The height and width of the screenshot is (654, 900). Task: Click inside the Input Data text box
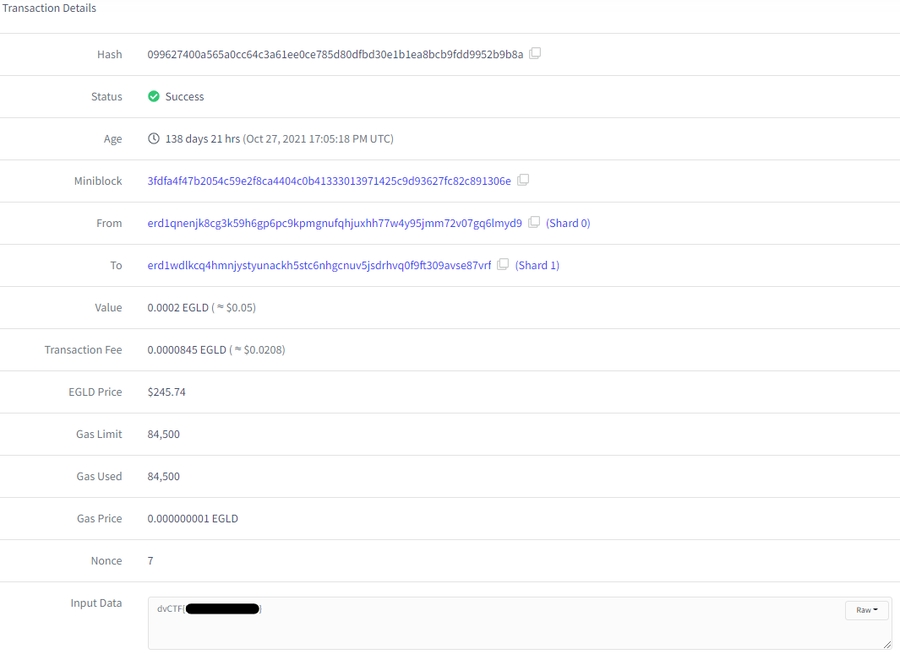500,630
